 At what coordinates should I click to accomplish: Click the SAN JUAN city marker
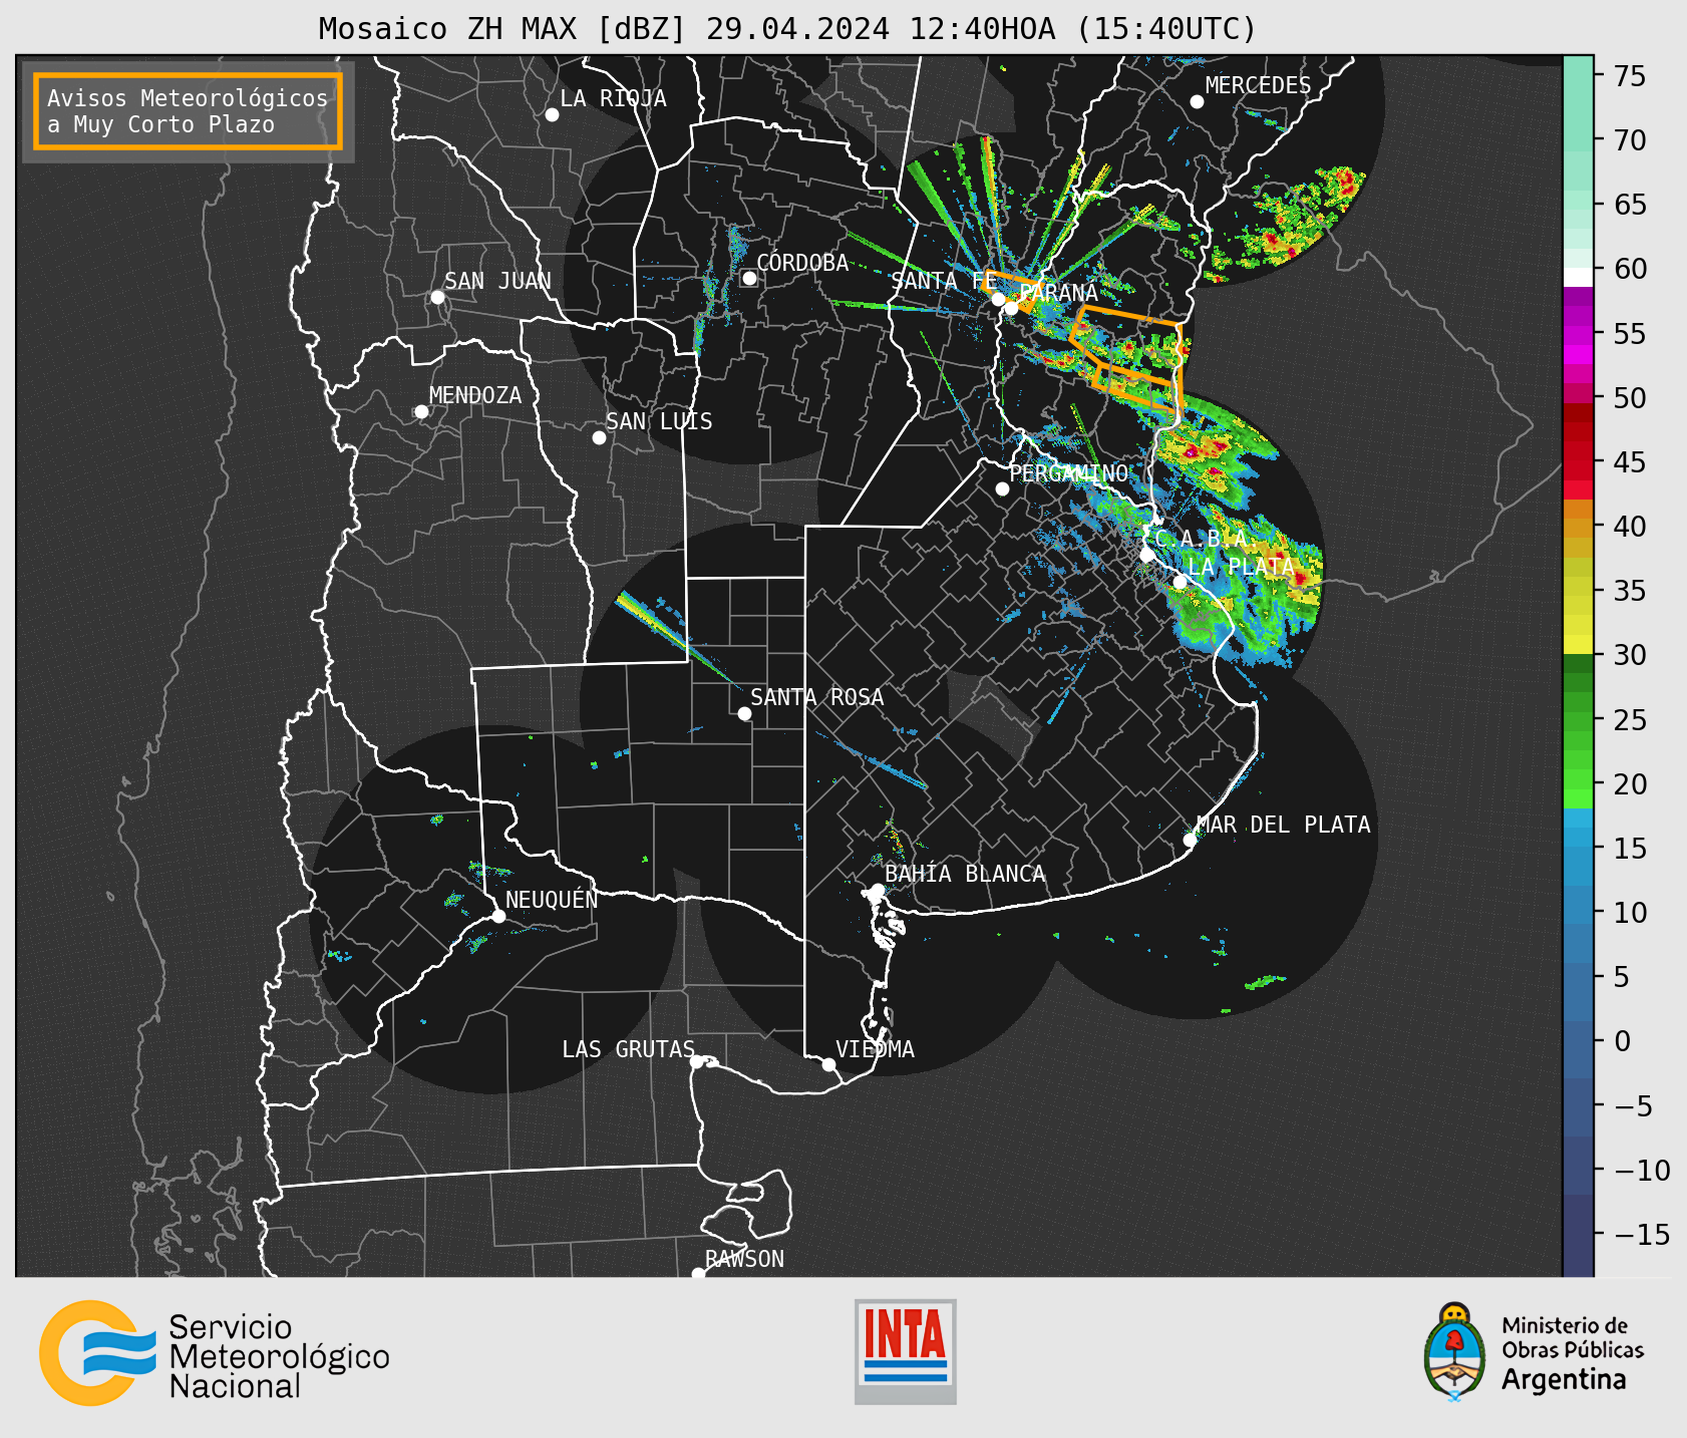point(437,297)
